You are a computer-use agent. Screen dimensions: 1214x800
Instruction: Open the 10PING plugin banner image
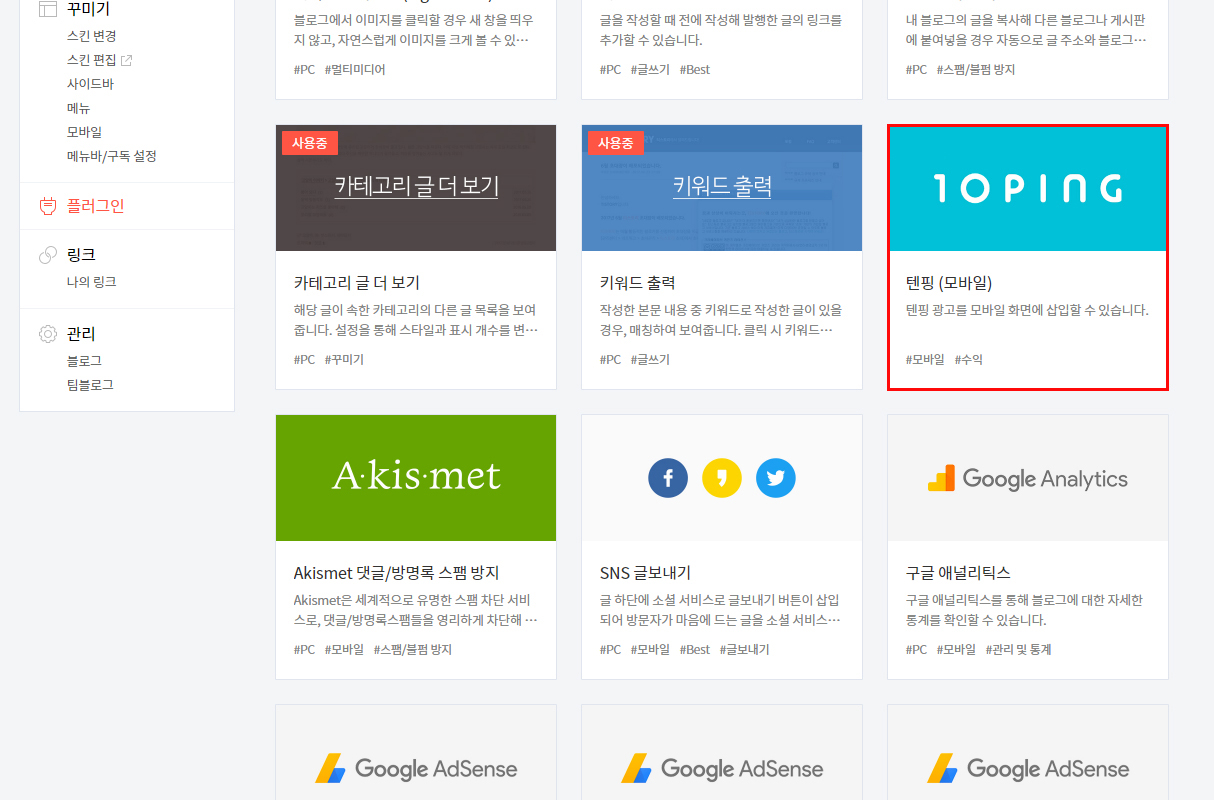pos(1028,188)
